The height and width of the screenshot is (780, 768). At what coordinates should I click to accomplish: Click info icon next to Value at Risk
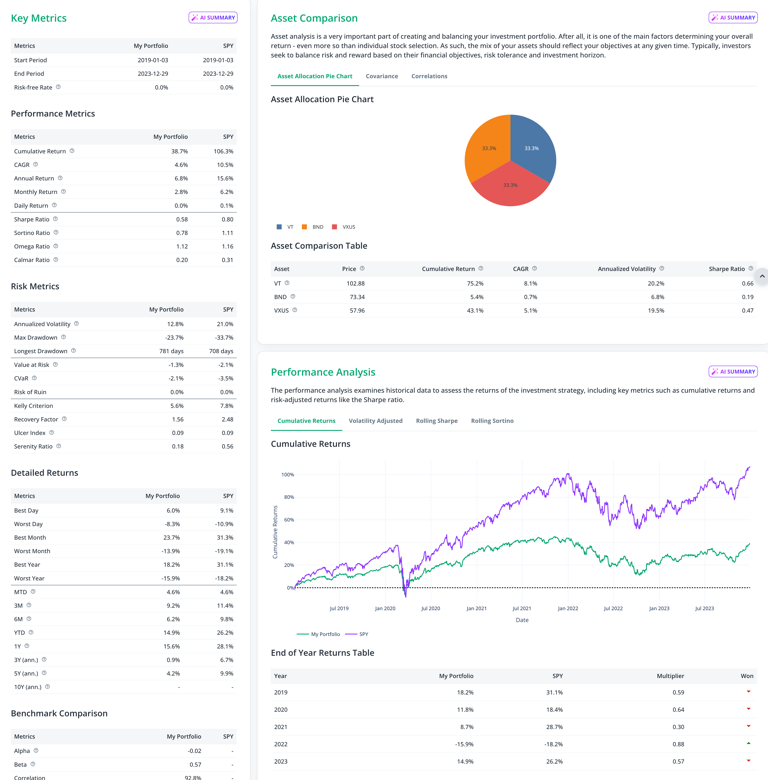[55, 364]
